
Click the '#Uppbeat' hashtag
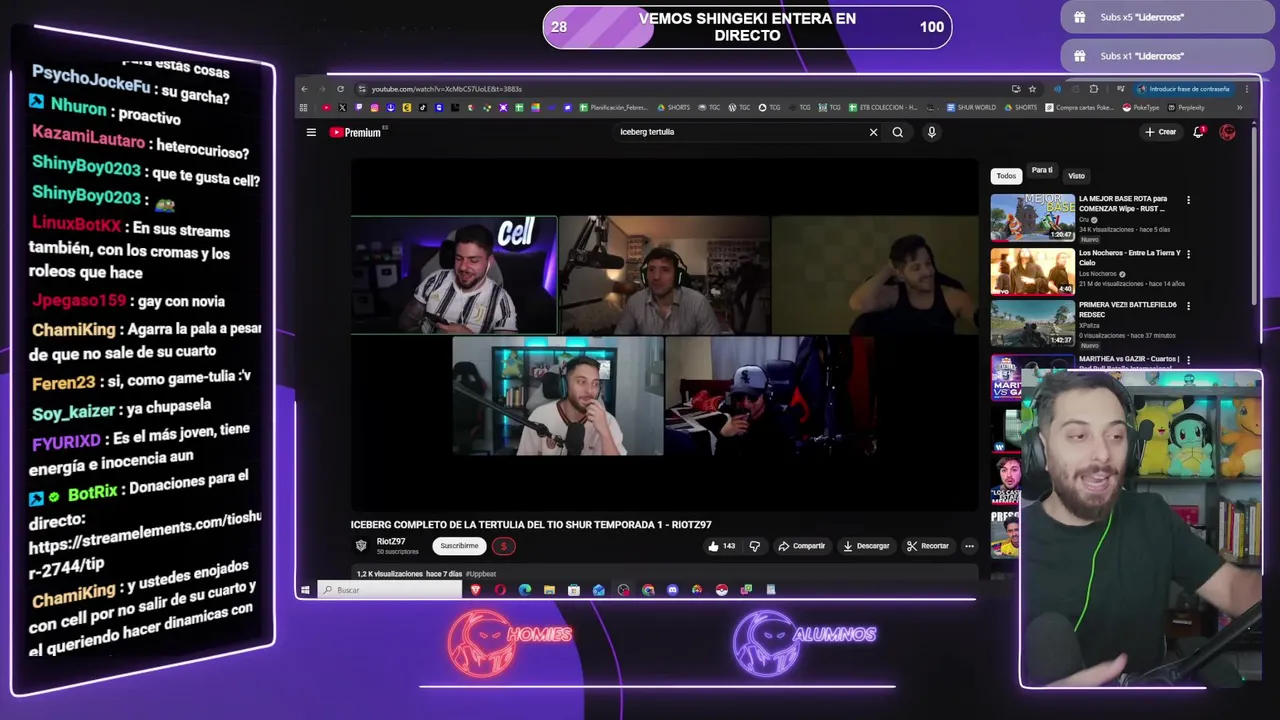coord(481,574)
